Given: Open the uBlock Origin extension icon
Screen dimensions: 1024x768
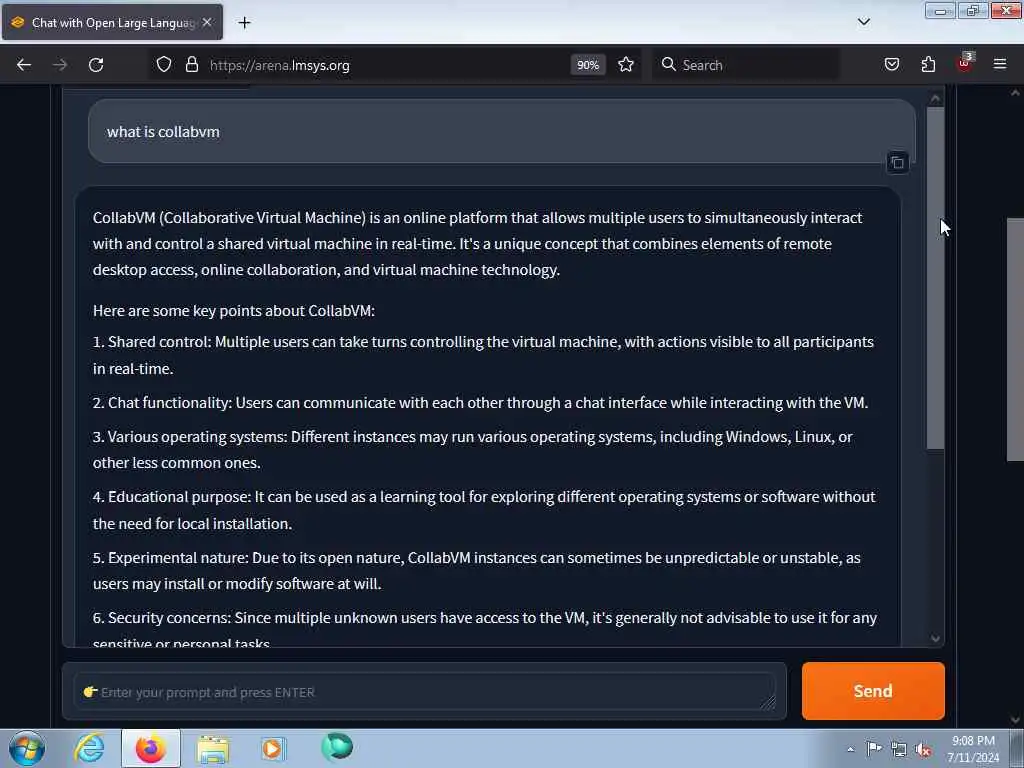Looking at the screenshot, I should tap(965, 63).
